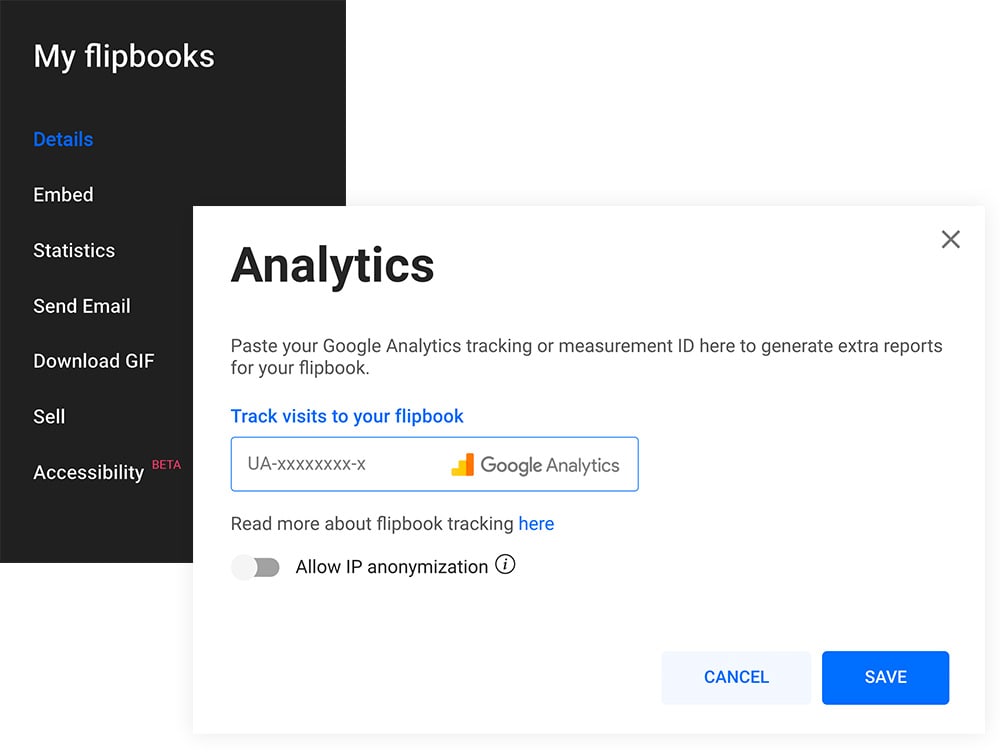
Task: Click the 'Track visits to your flipbook' label
Action: [x=347, y=416]
